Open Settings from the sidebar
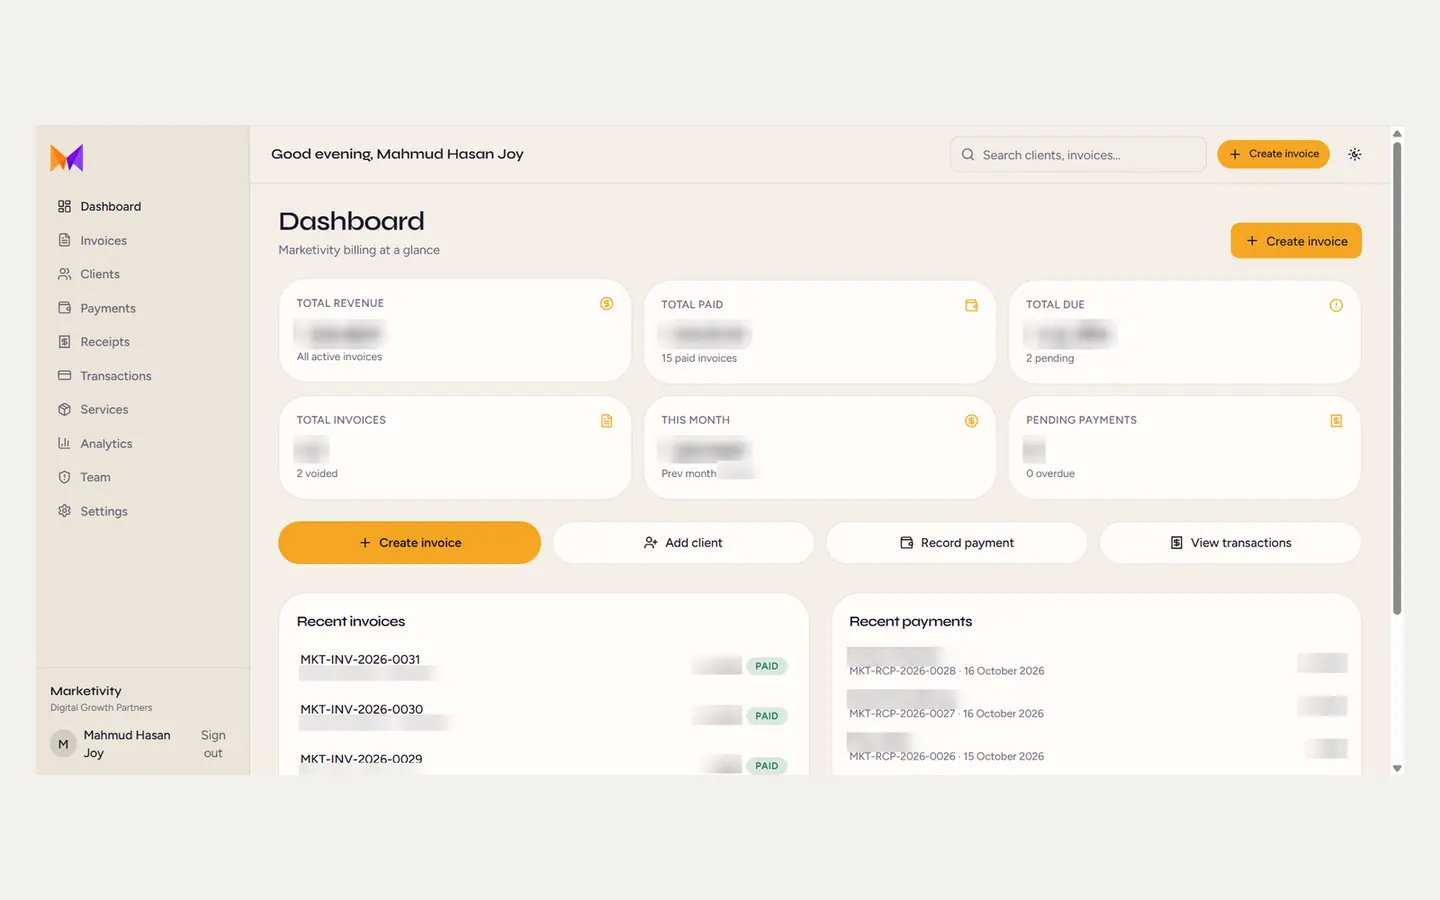Screen dimensions: 1440x900 point(103,511)
